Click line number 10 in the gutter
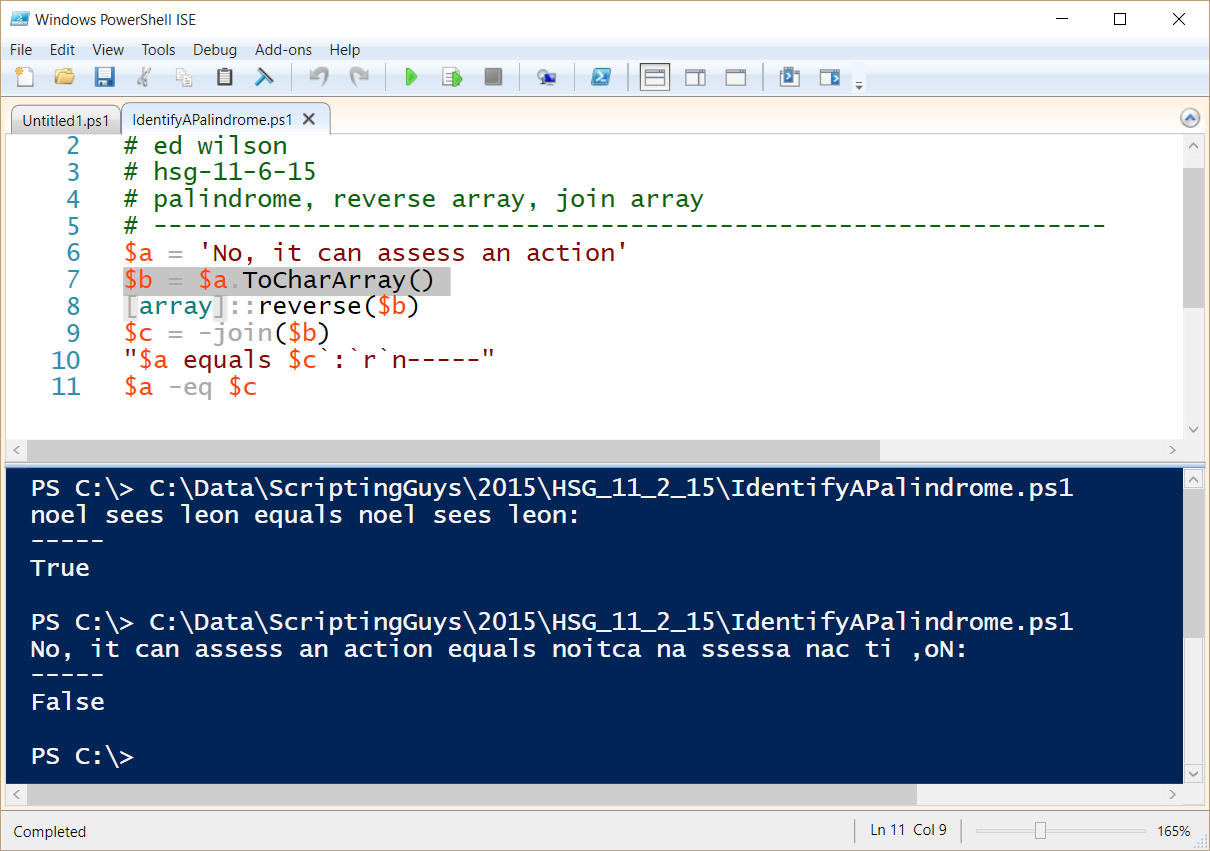Viewport: 1210px width, 851px height. point(65,360)
